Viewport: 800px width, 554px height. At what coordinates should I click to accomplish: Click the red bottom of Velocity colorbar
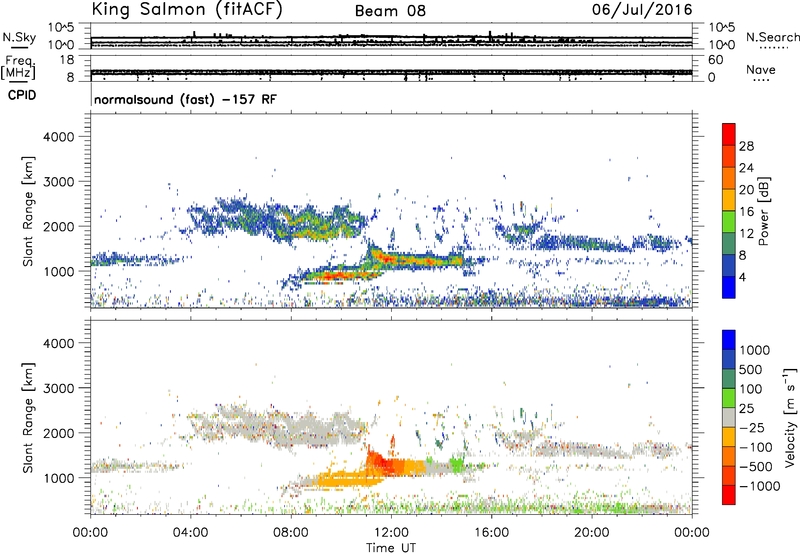click(729, 495)
